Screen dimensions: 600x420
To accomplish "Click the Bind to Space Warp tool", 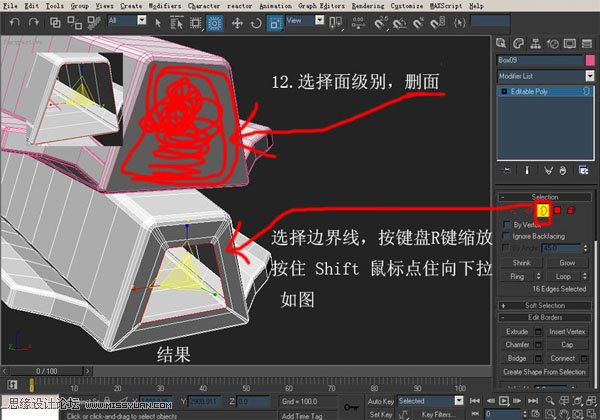I will 93,23.
